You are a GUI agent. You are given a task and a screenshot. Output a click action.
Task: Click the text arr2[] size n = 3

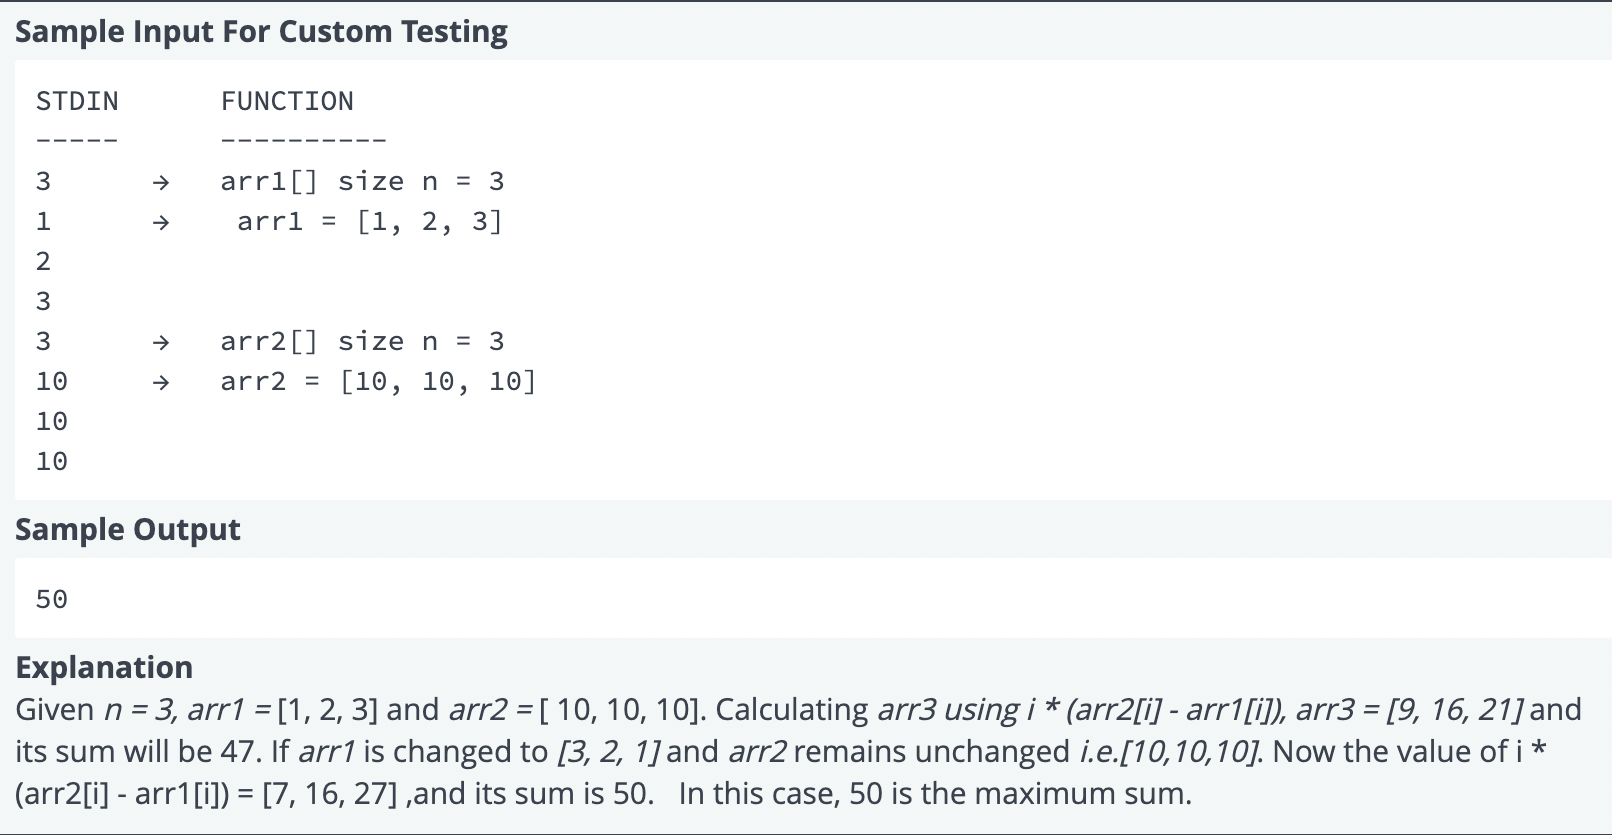(x=362, y=341)
